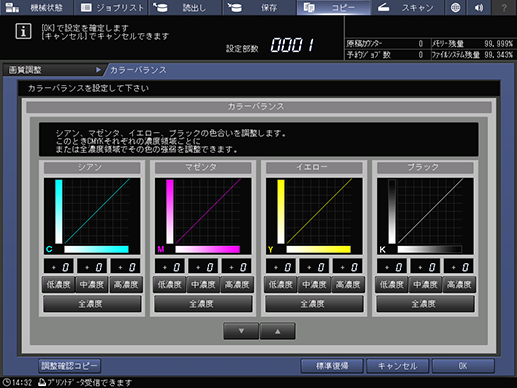517x388 pixels.
Task: Select マゼンタ 全濃度 button
Action: (203, 304)
